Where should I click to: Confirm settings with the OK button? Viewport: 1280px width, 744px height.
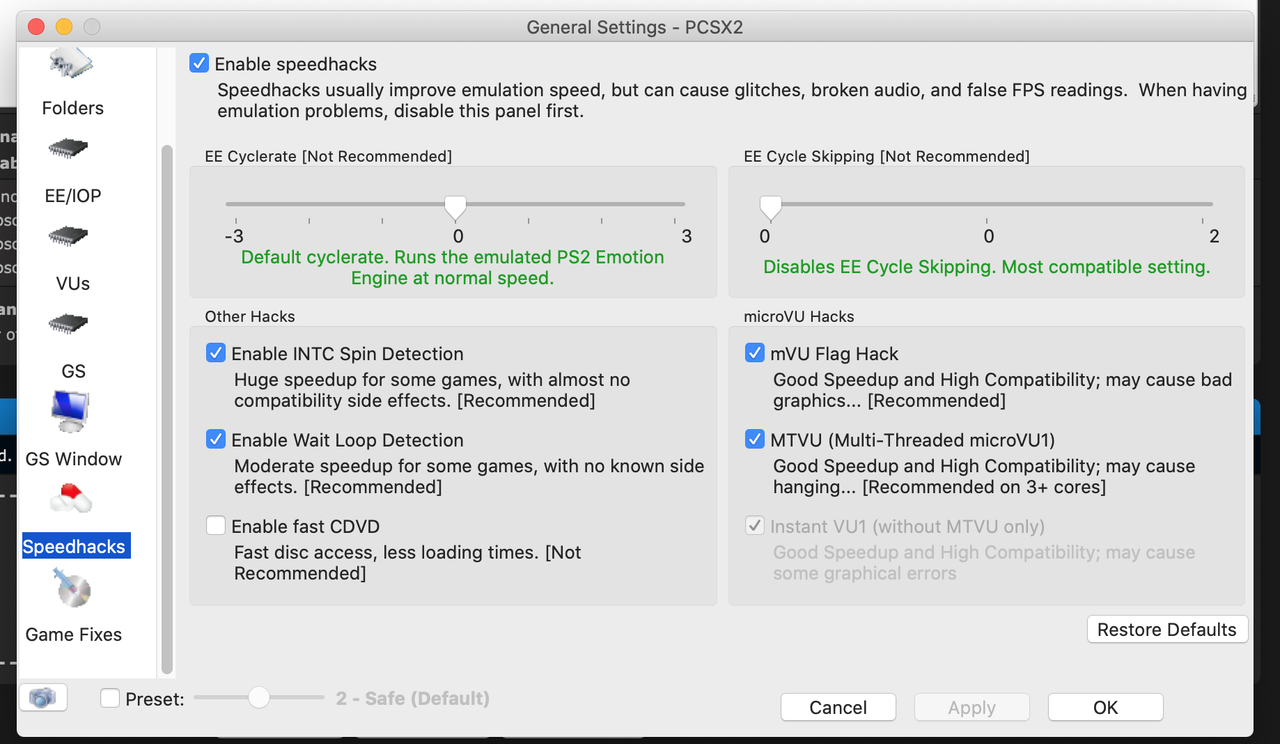[x=1105, y=707]
